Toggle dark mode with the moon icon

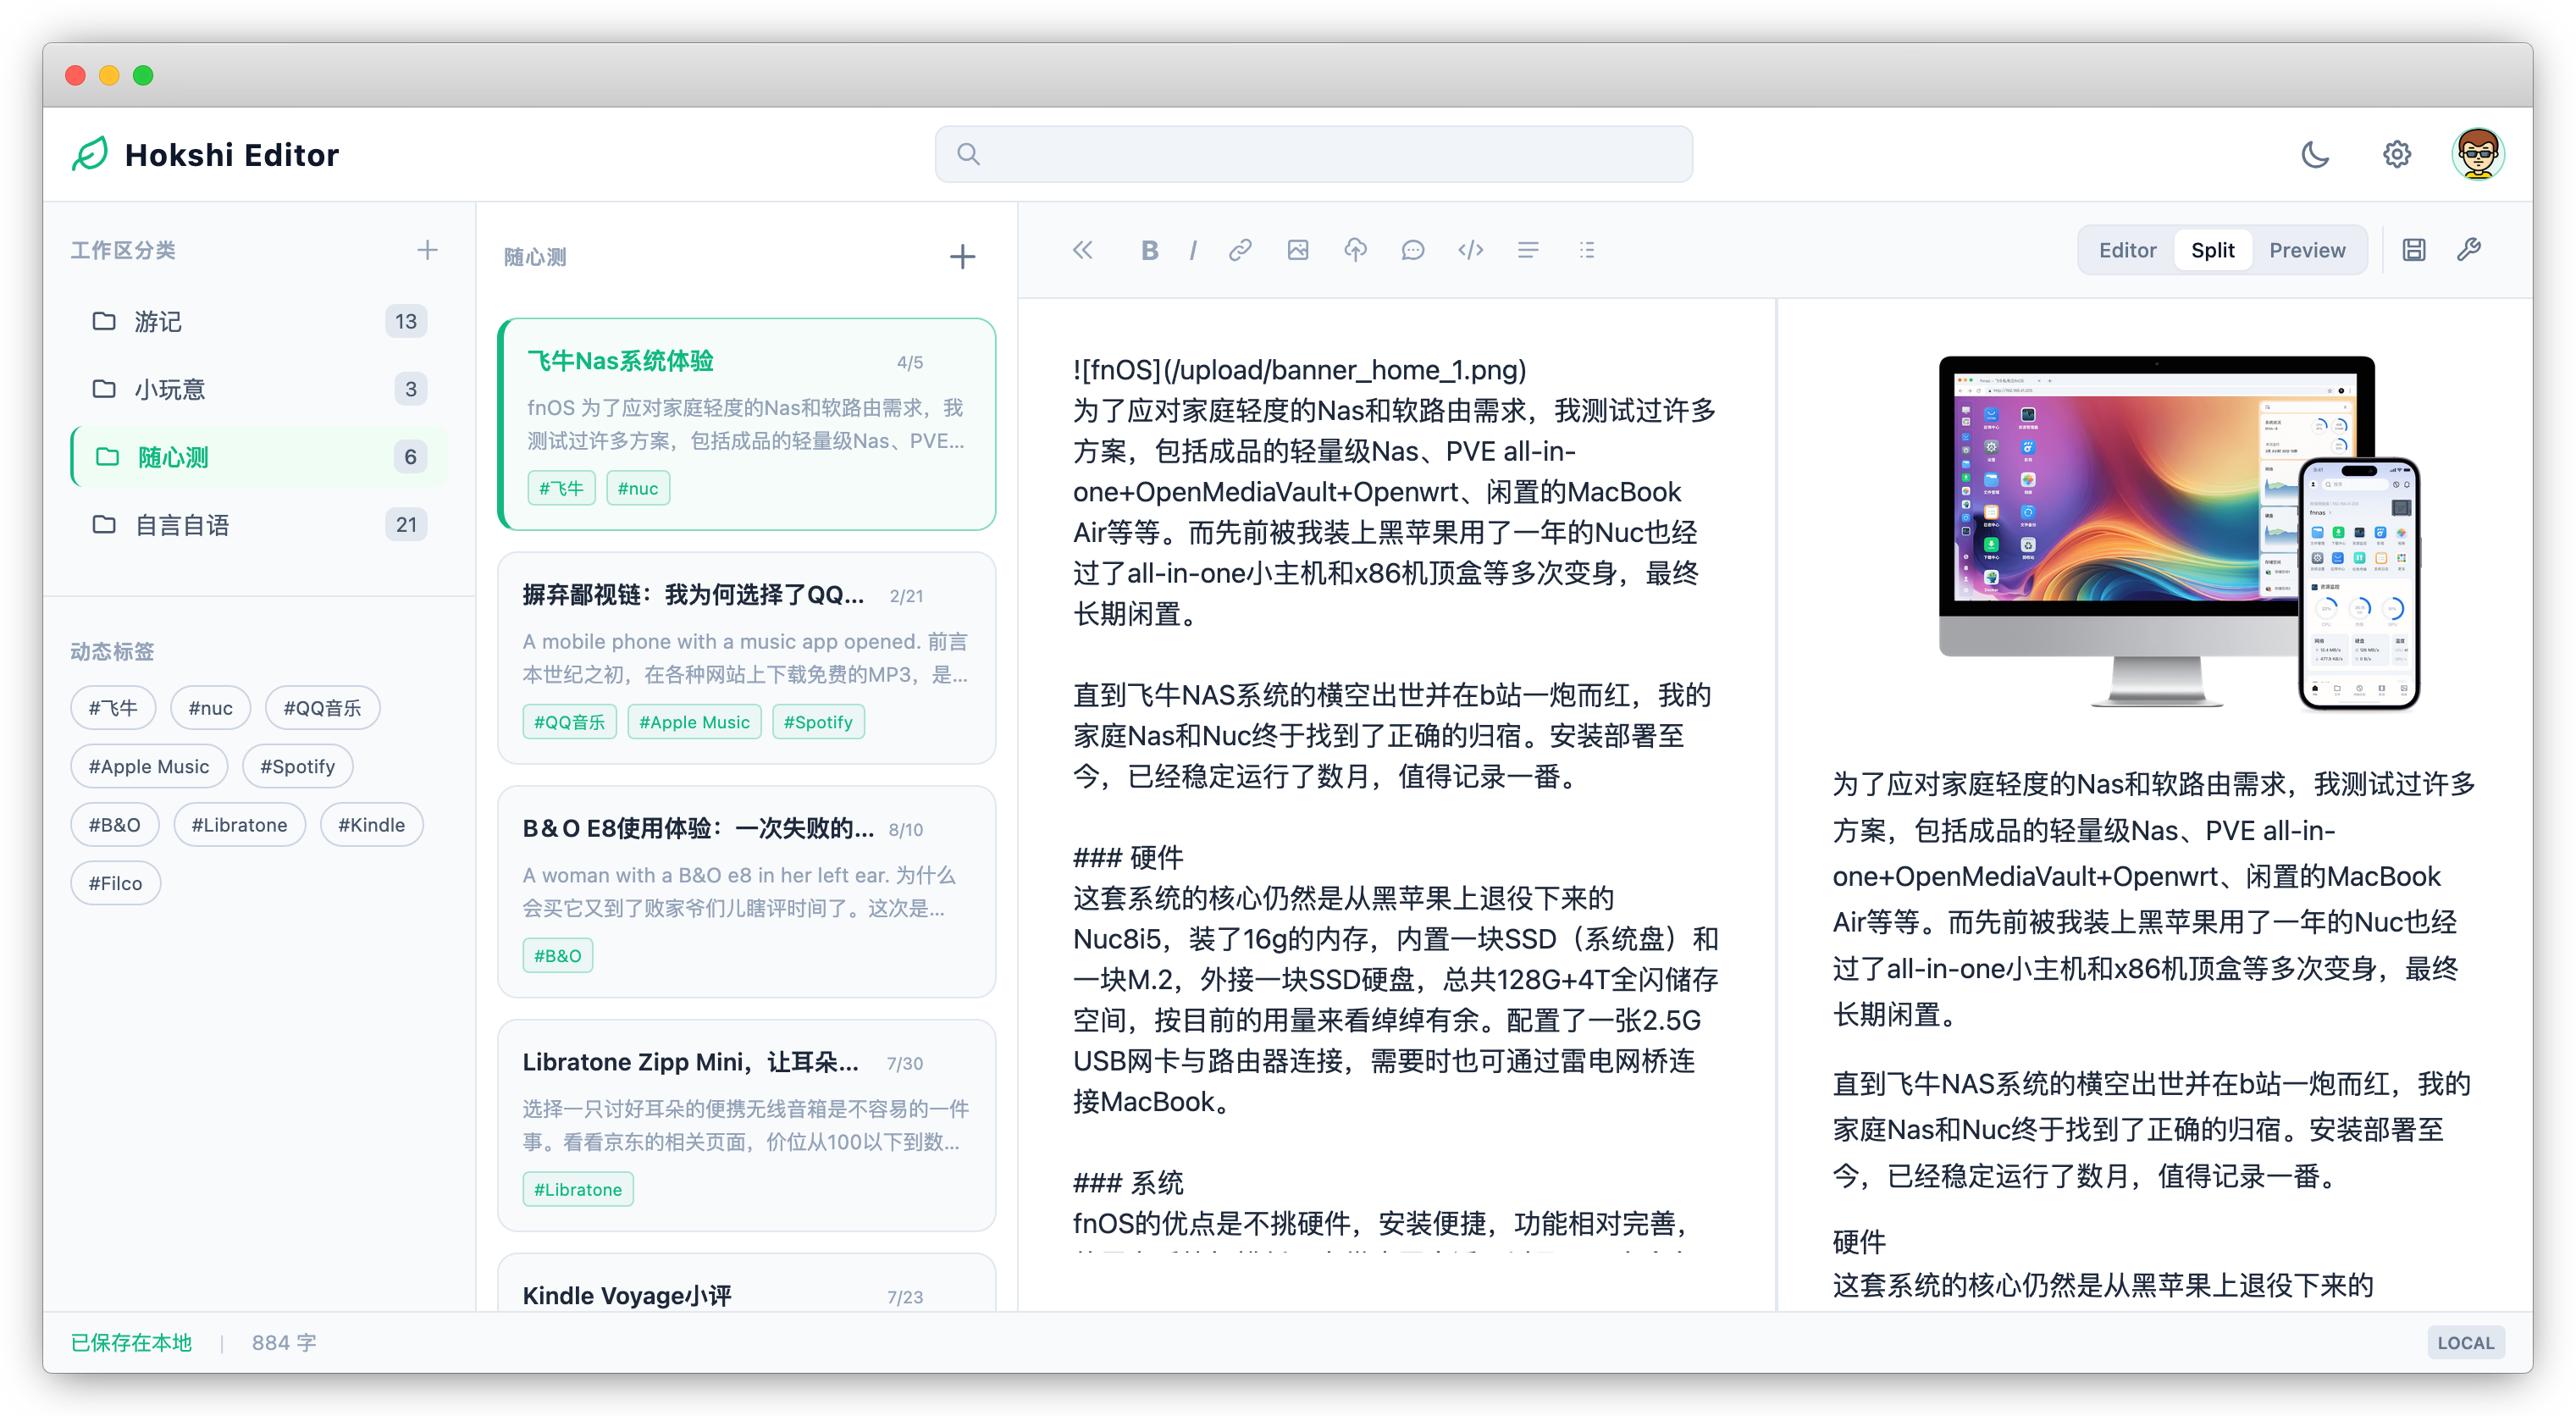point(2315,154)
